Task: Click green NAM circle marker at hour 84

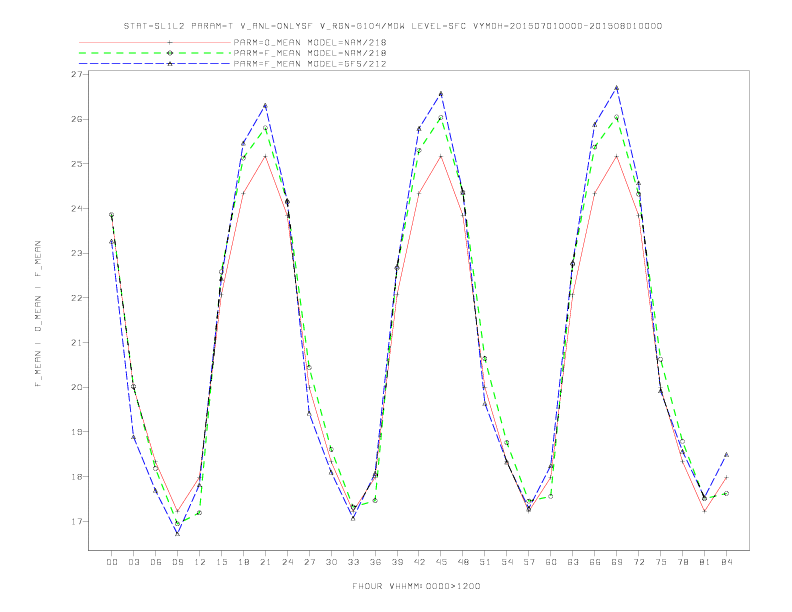Action: click(726, 493)
